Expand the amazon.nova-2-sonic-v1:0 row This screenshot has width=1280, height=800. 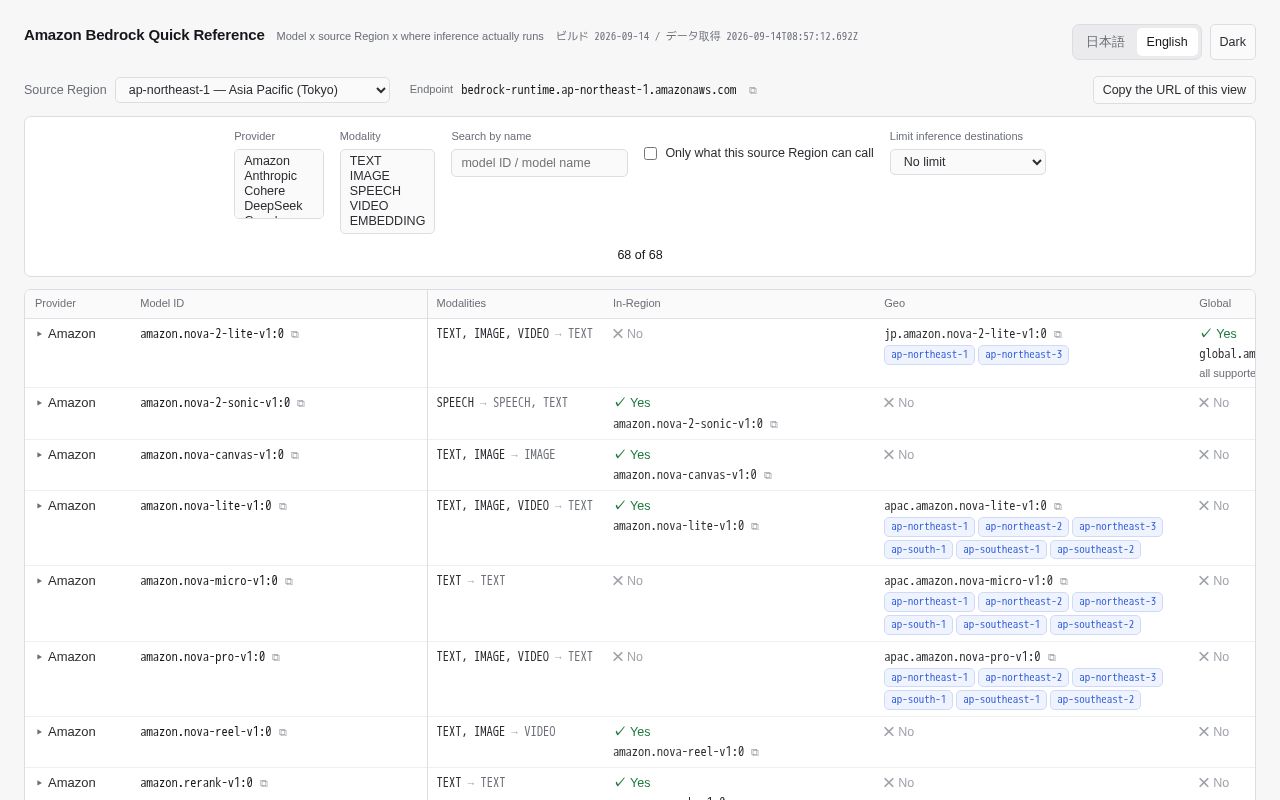point(40,403)
